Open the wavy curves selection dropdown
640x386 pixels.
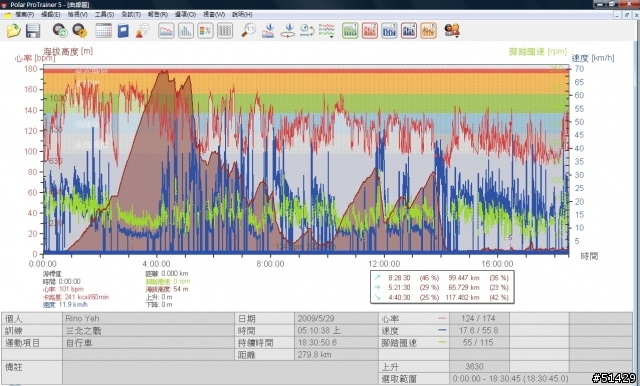click(x=327, y=31)
